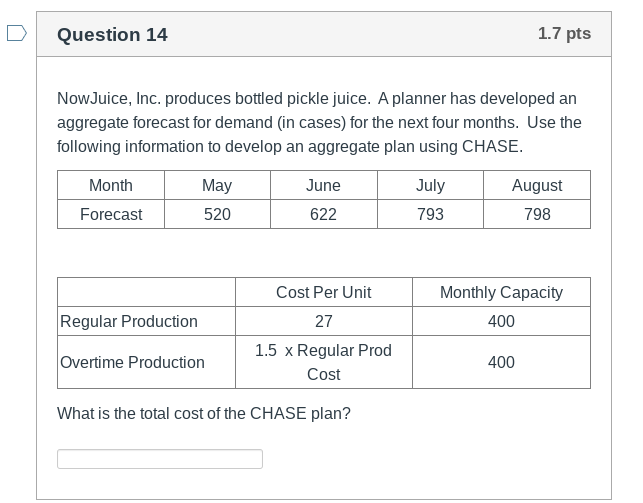Click the Overtime Production row label
Image resolution: width=643 pixels, height=503 pixels.
(x=132, y=362)
